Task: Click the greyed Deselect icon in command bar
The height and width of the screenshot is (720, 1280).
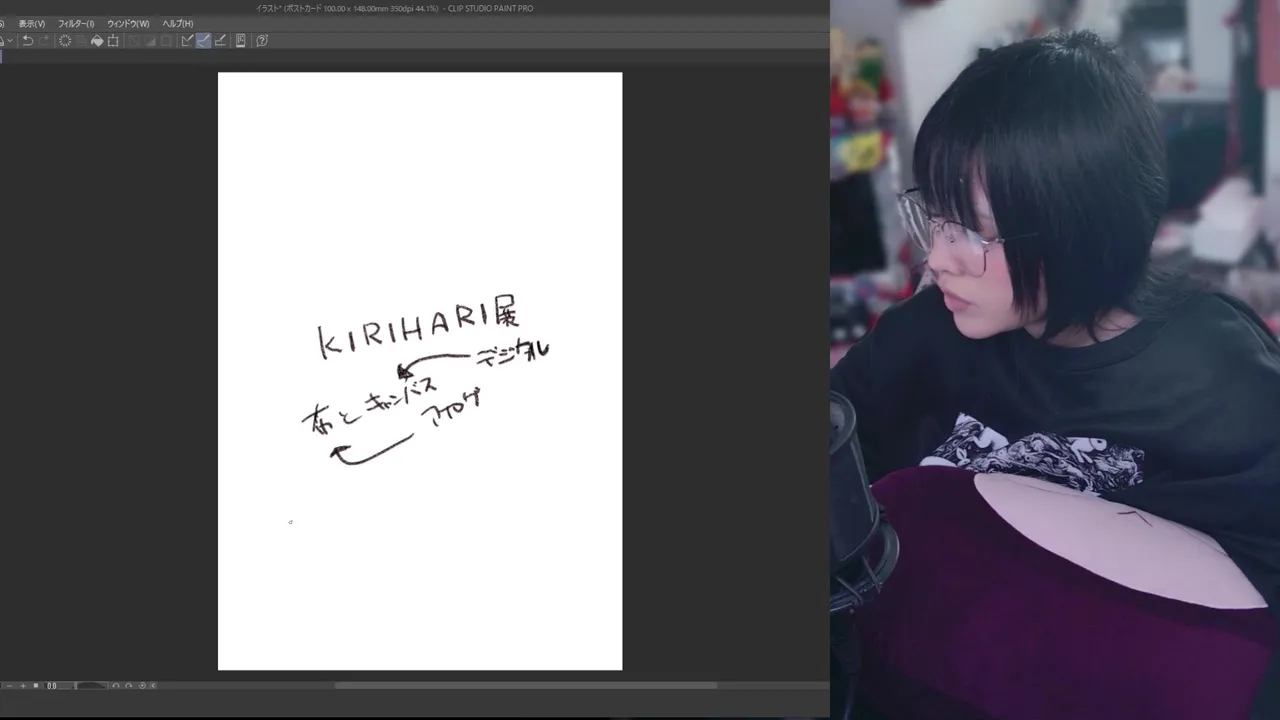Action: 135,41
